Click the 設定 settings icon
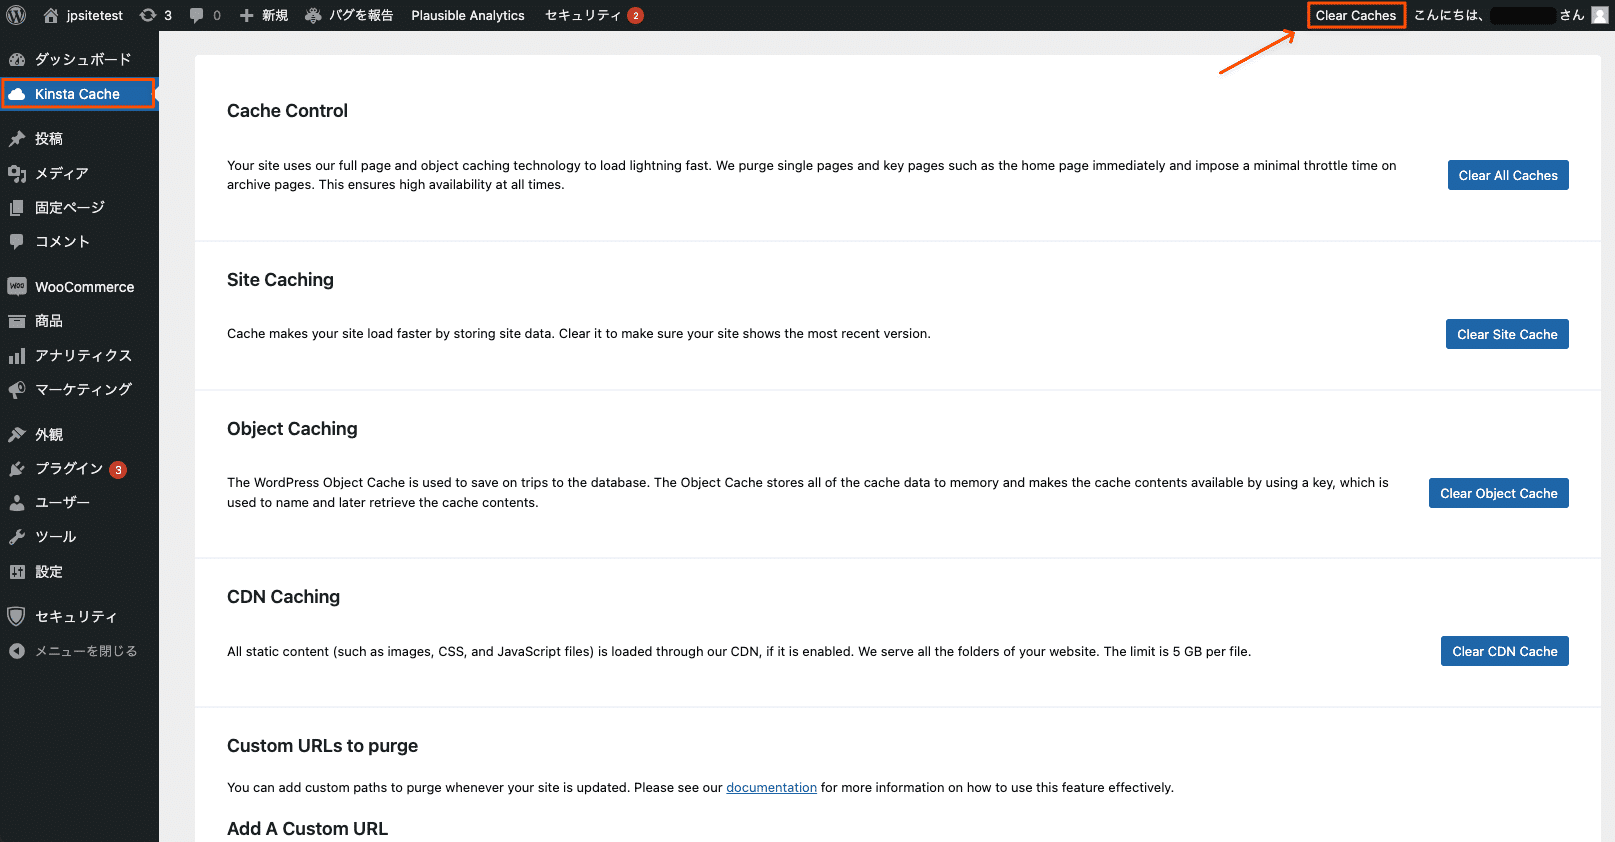Screen dimensions: 1615x842 point(17,572)
